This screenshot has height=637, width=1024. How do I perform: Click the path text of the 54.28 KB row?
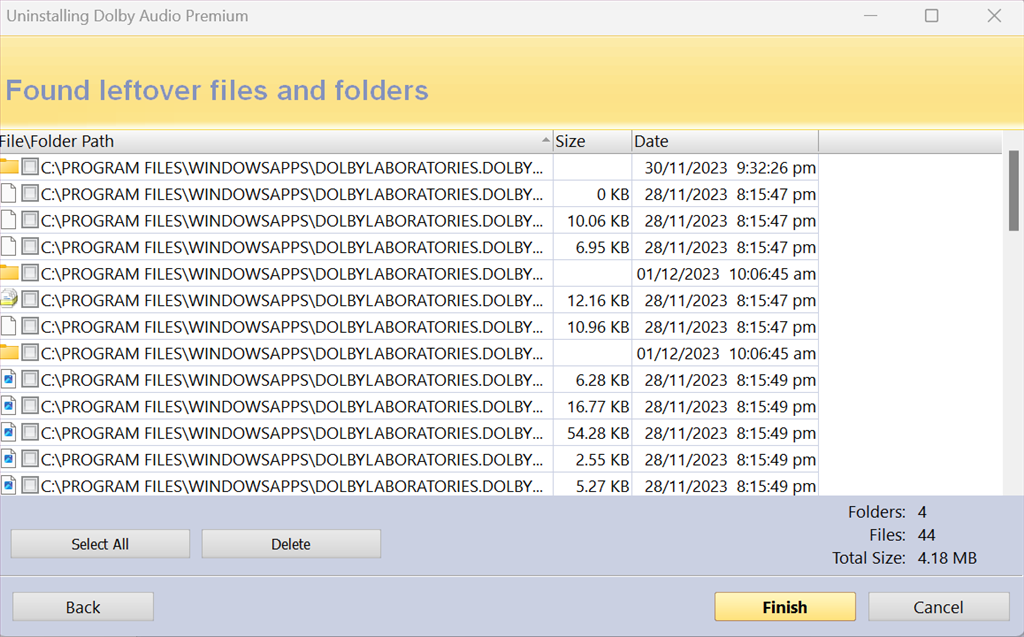[x=292, y=433]
